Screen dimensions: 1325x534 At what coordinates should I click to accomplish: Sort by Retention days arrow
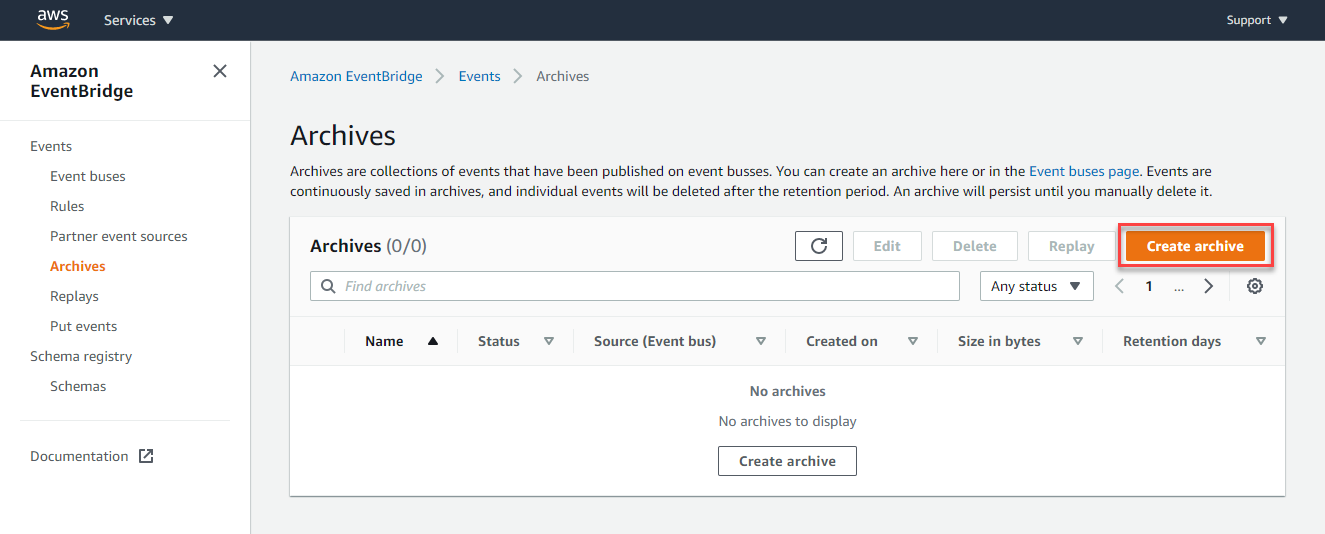tap(1261, 341)
